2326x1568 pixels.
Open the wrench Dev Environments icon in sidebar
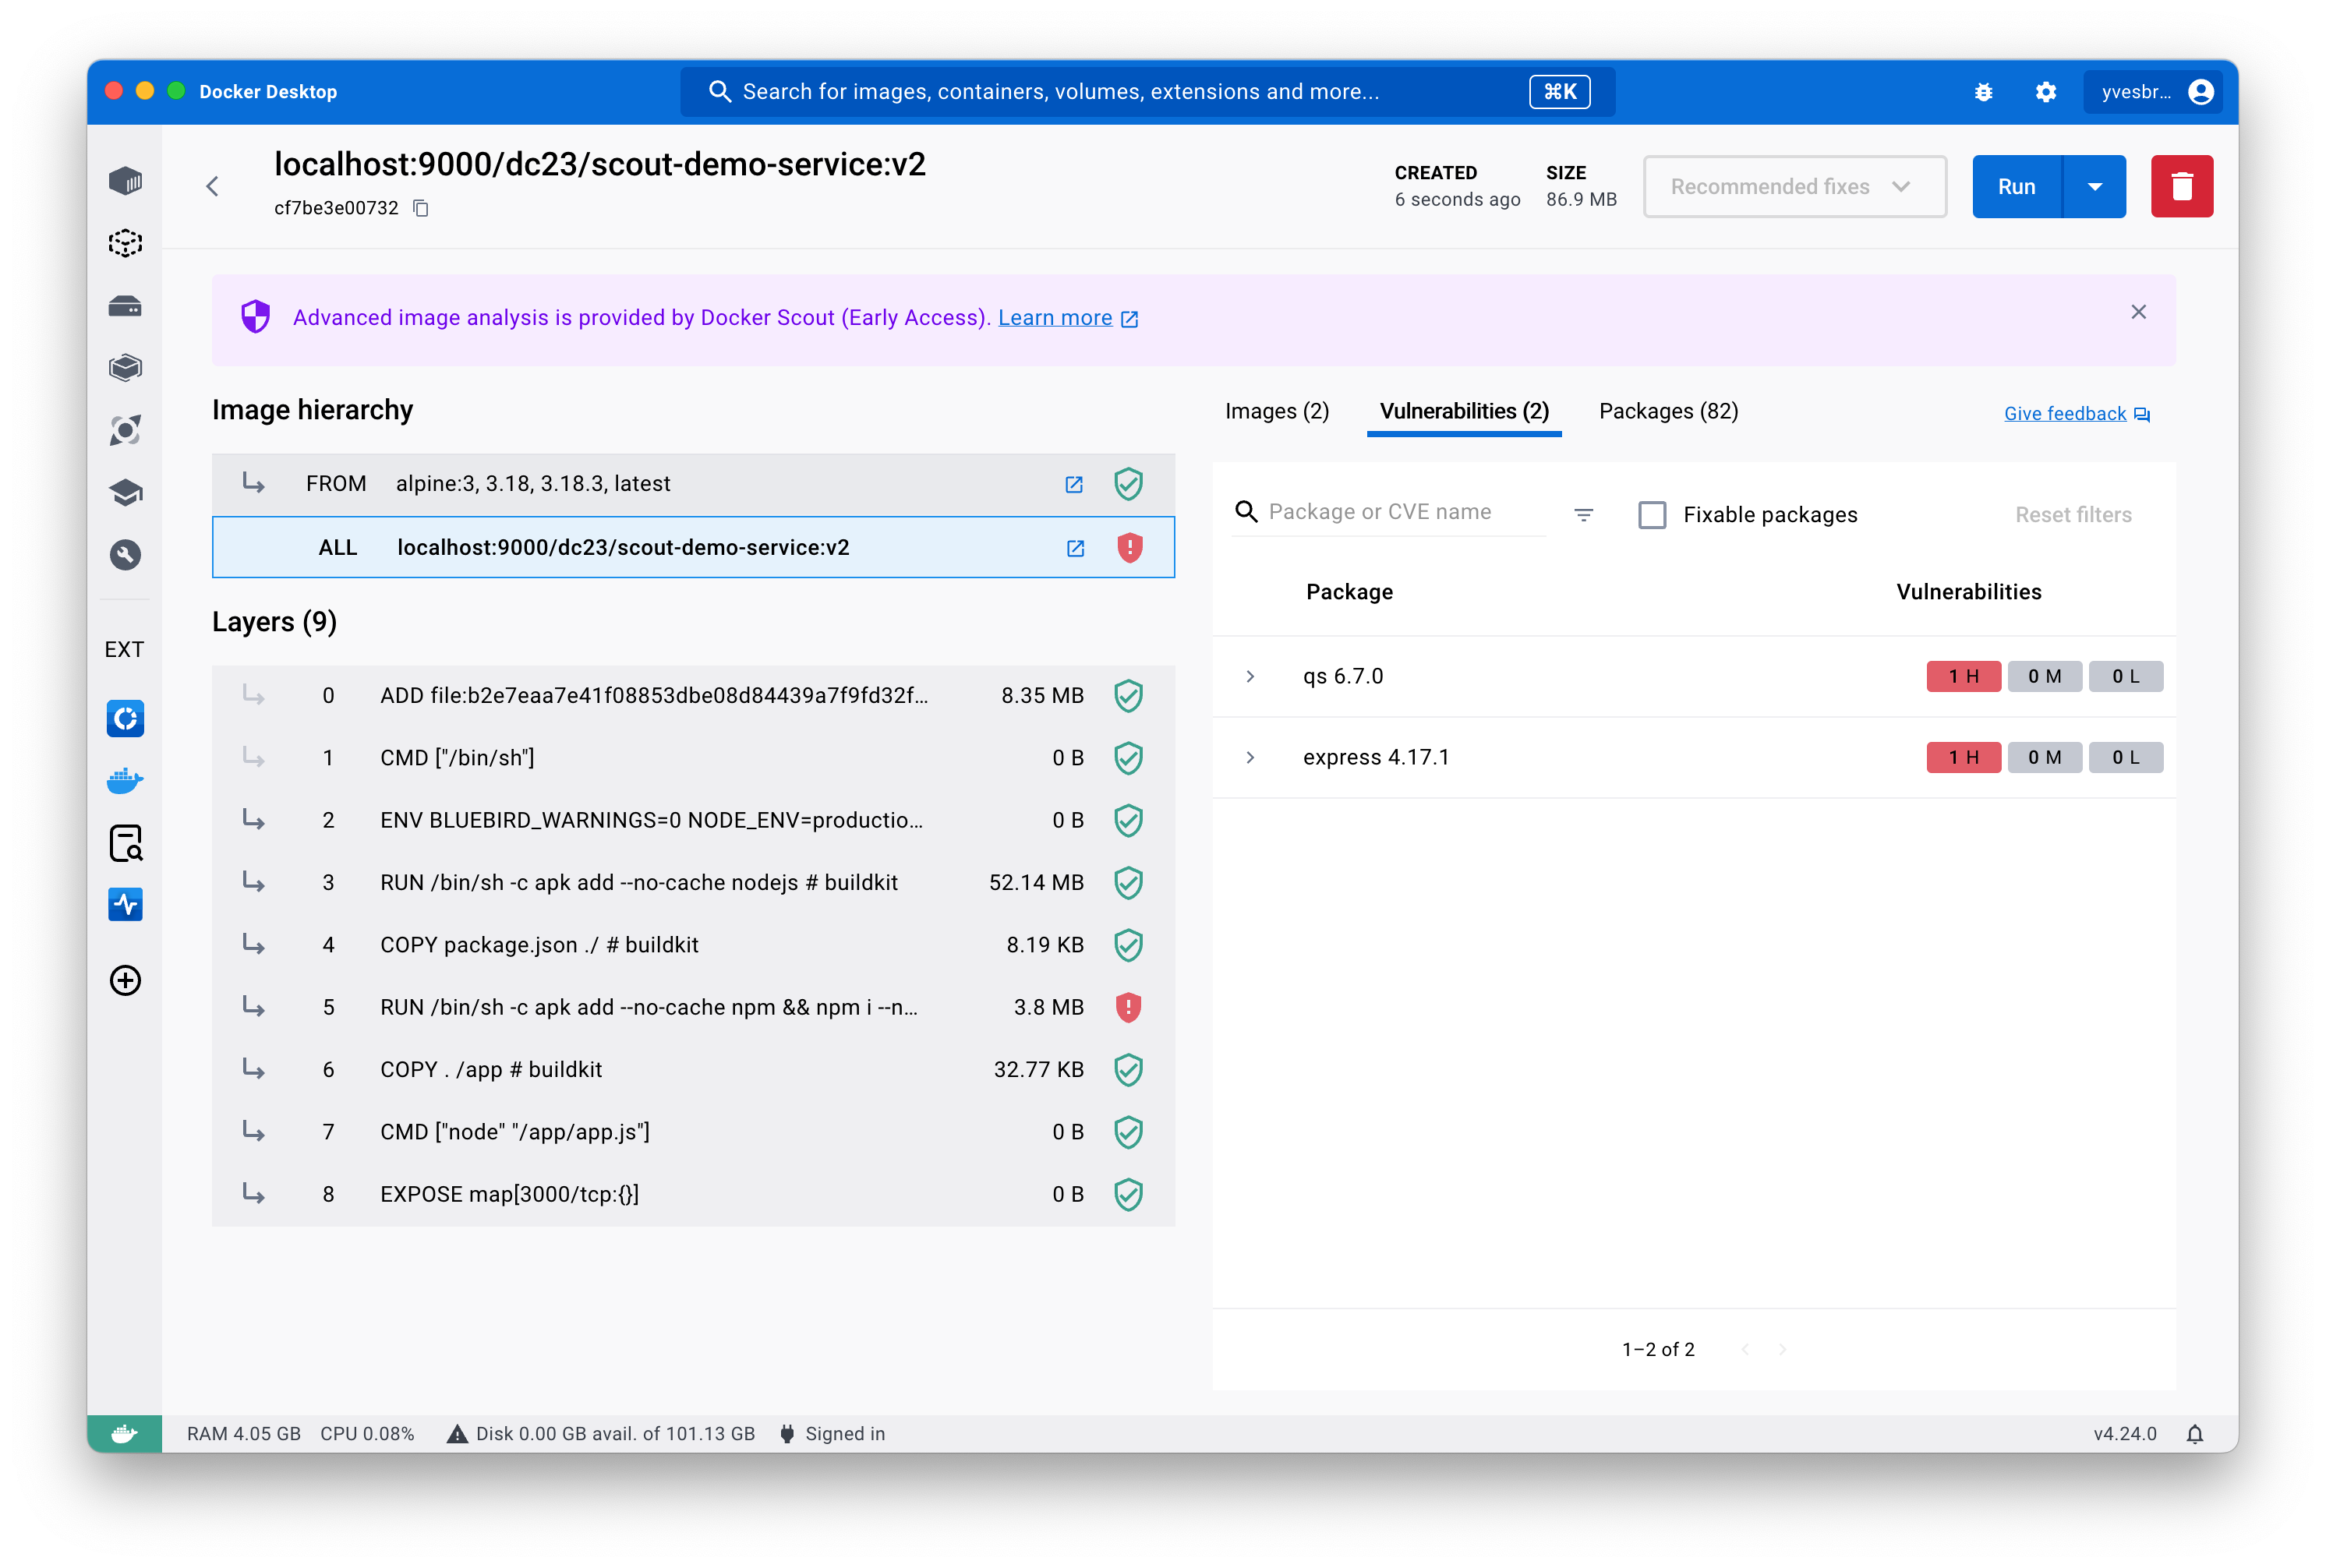[x=125, y=555]
